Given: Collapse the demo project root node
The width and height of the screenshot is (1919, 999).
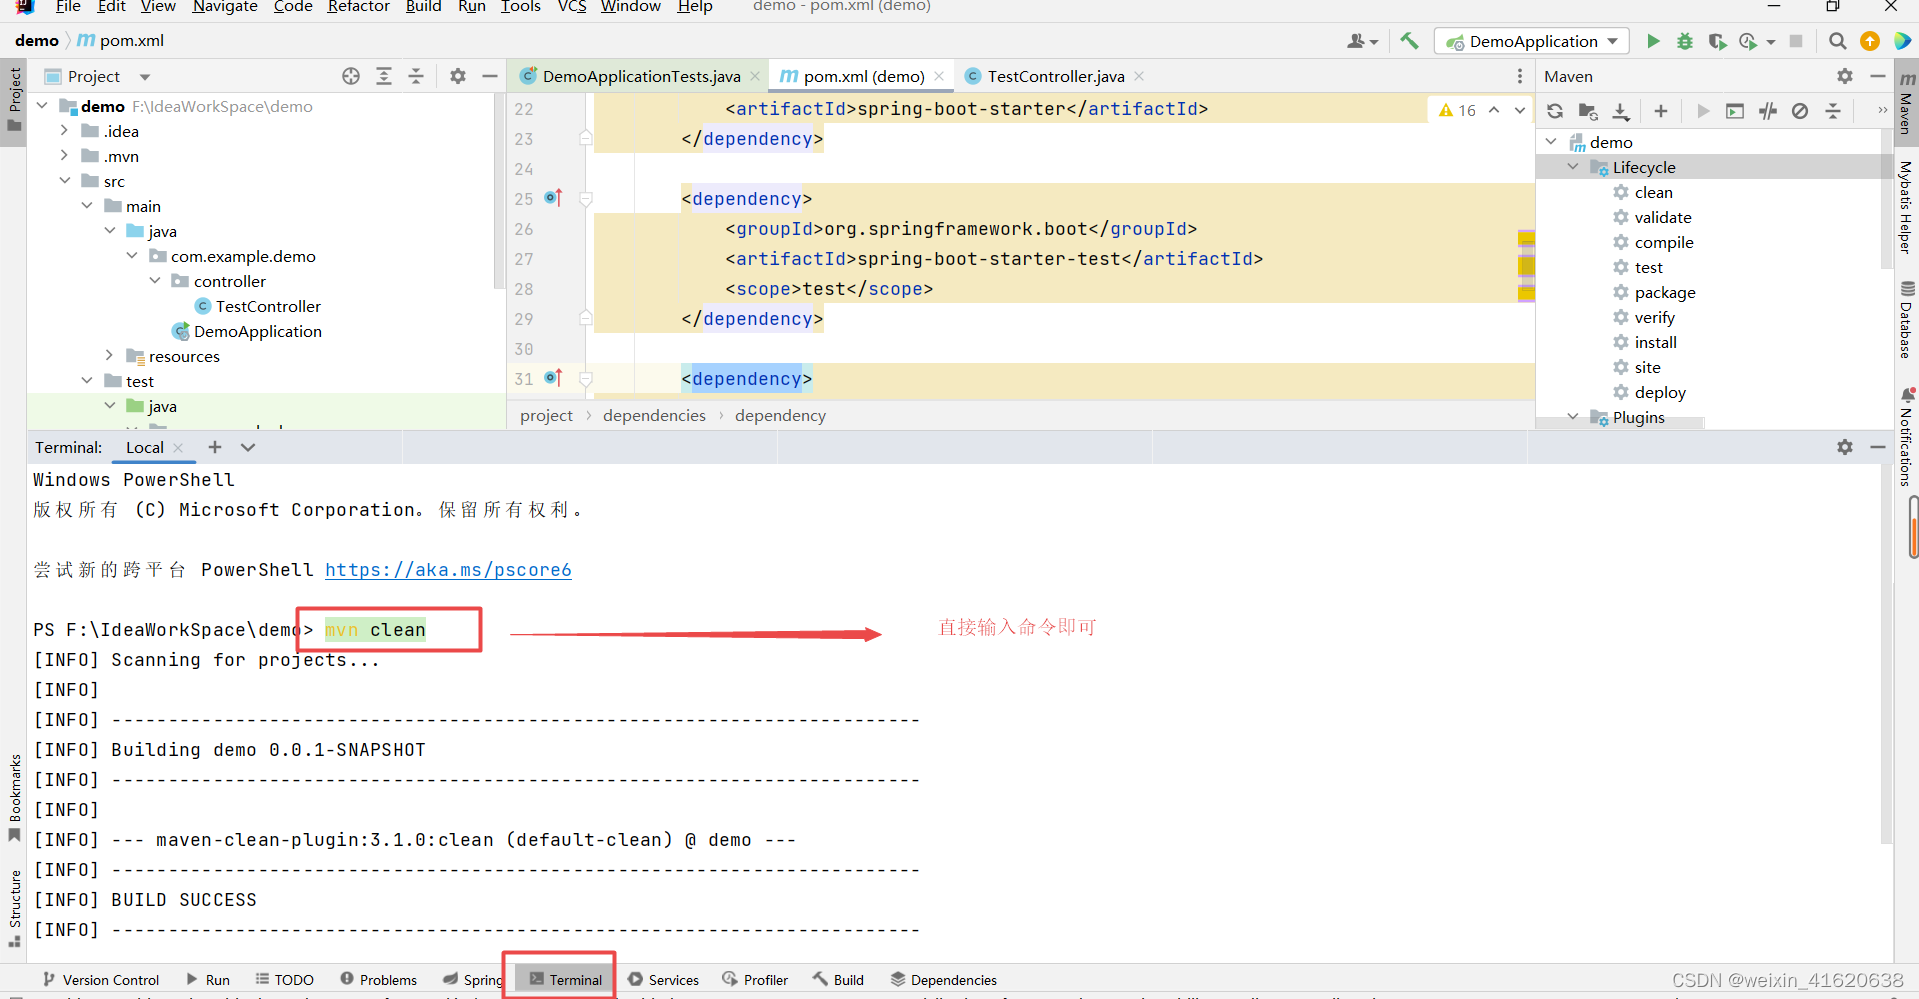Looking at the screenshot, I should [42, 105].
